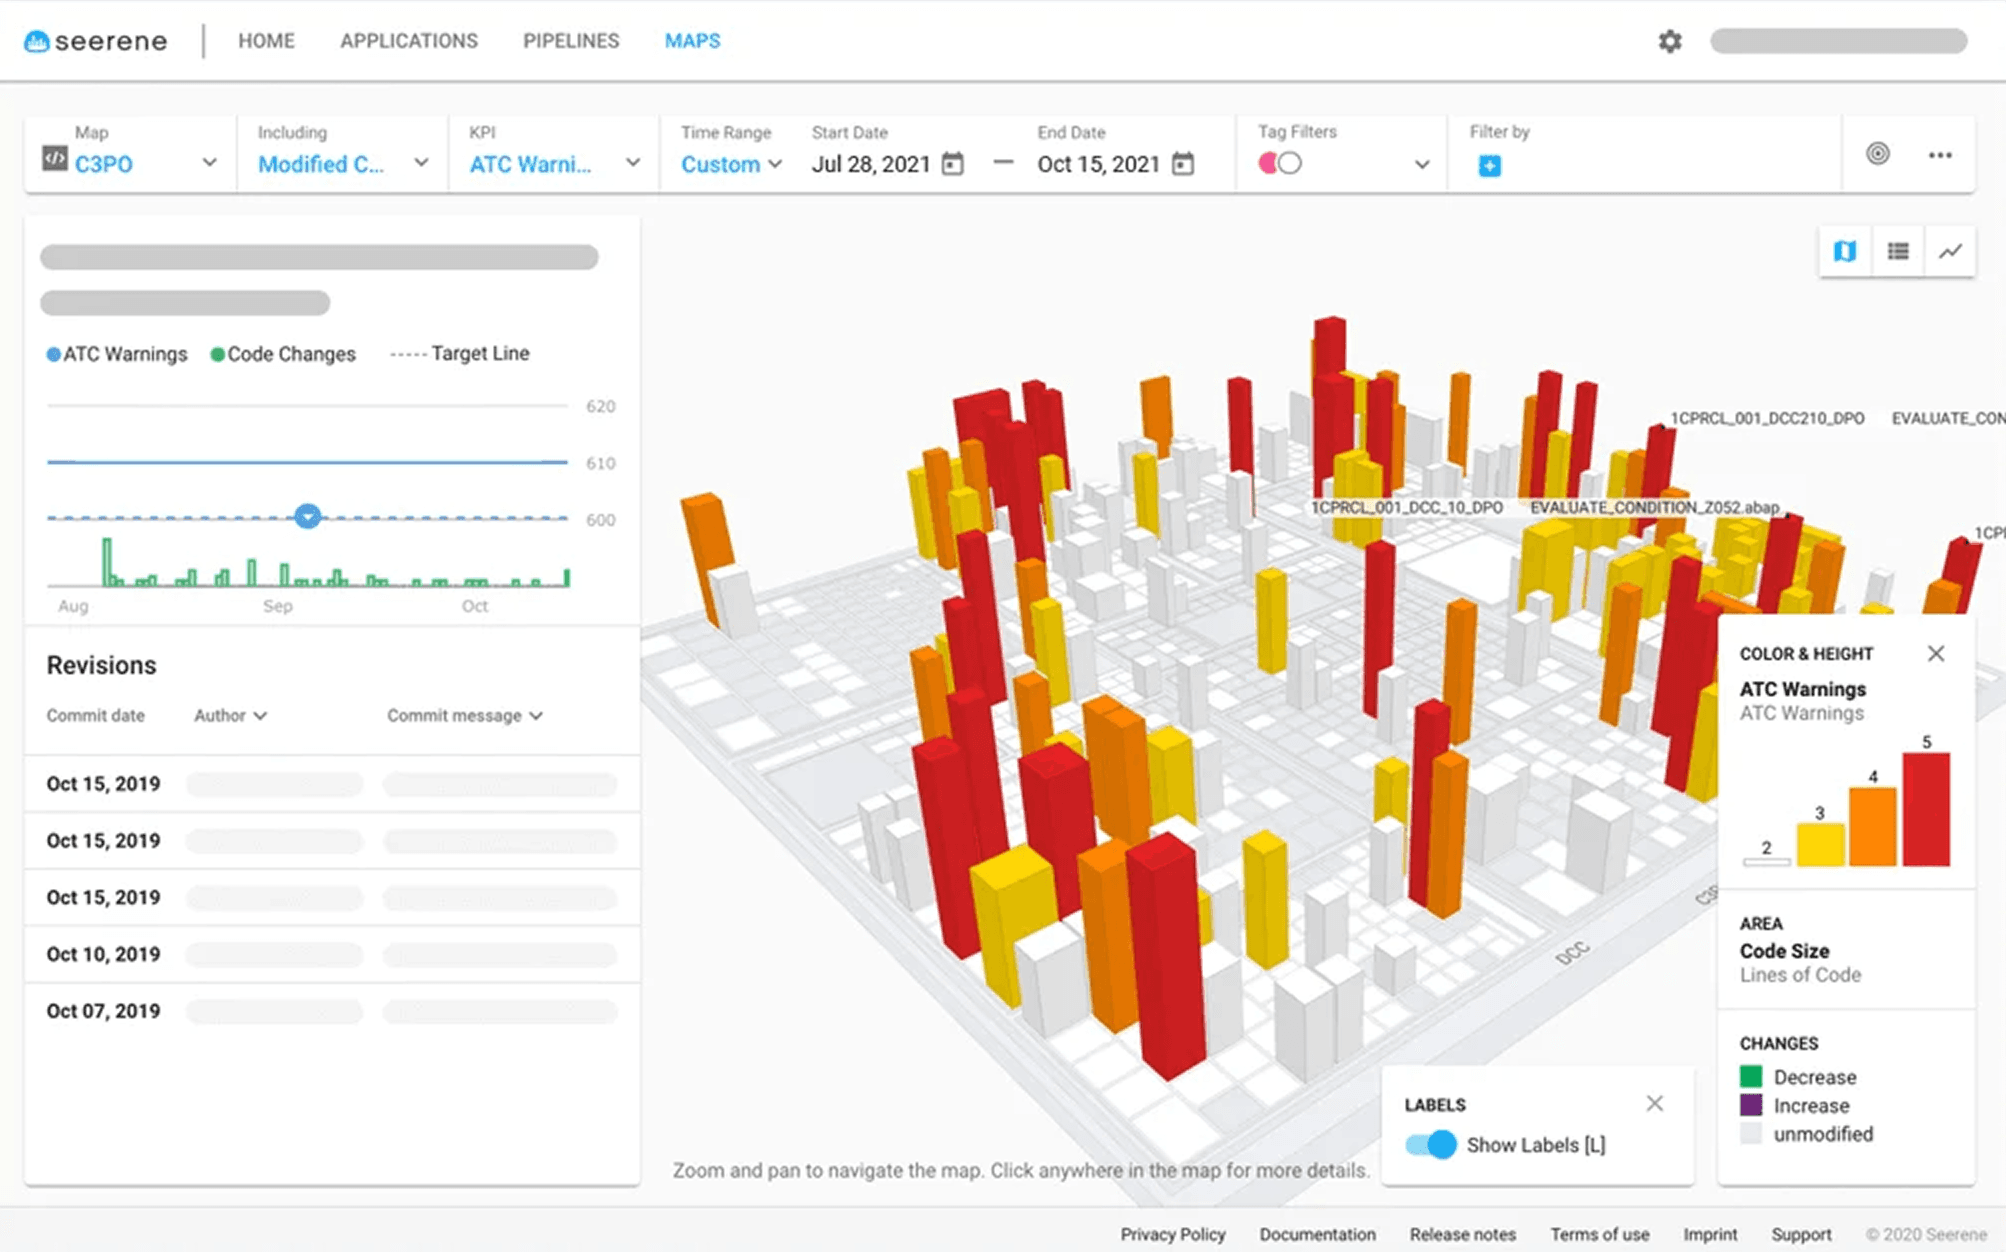Click the red level 5 legend bar
Viewport: 2006px width, 1252px height.
coord(1925,809)
